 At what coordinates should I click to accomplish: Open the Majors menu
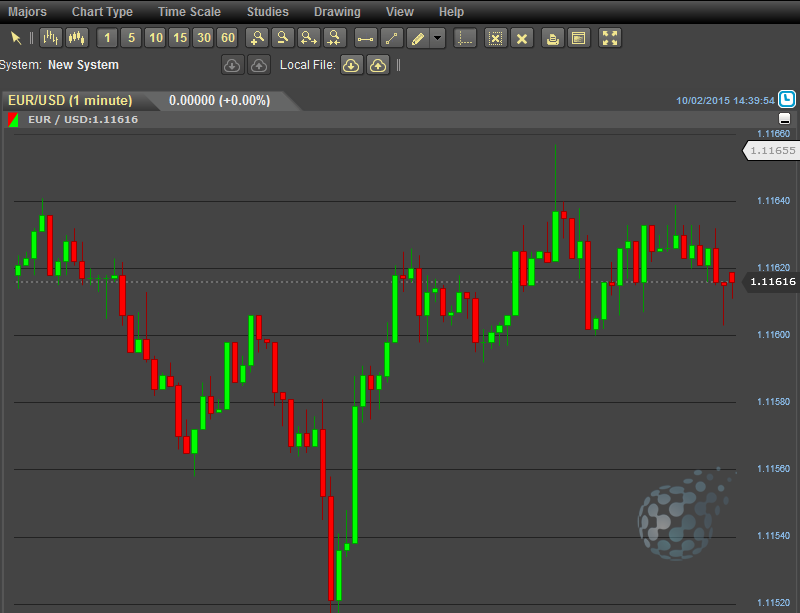(x=28, y=12)
